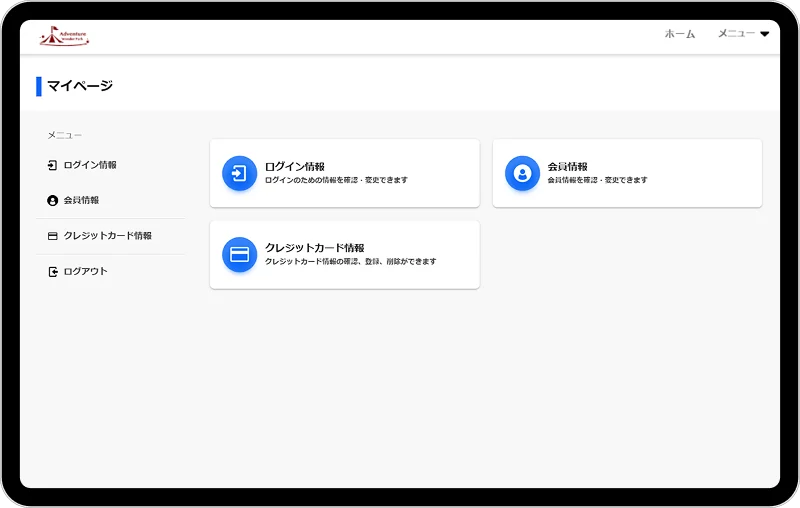This screenshot has width=800, height=508.
Task: Open the ログイン情報 card title
Action: tap(294, 166)
